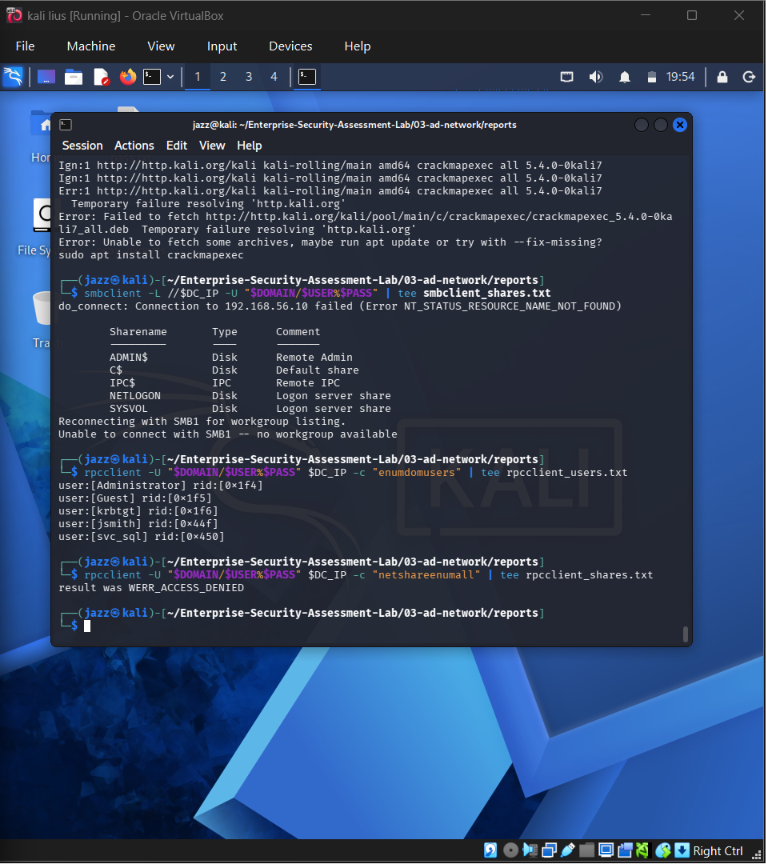Expand the terminal launcher dropdown arrow

coord(171,77)
